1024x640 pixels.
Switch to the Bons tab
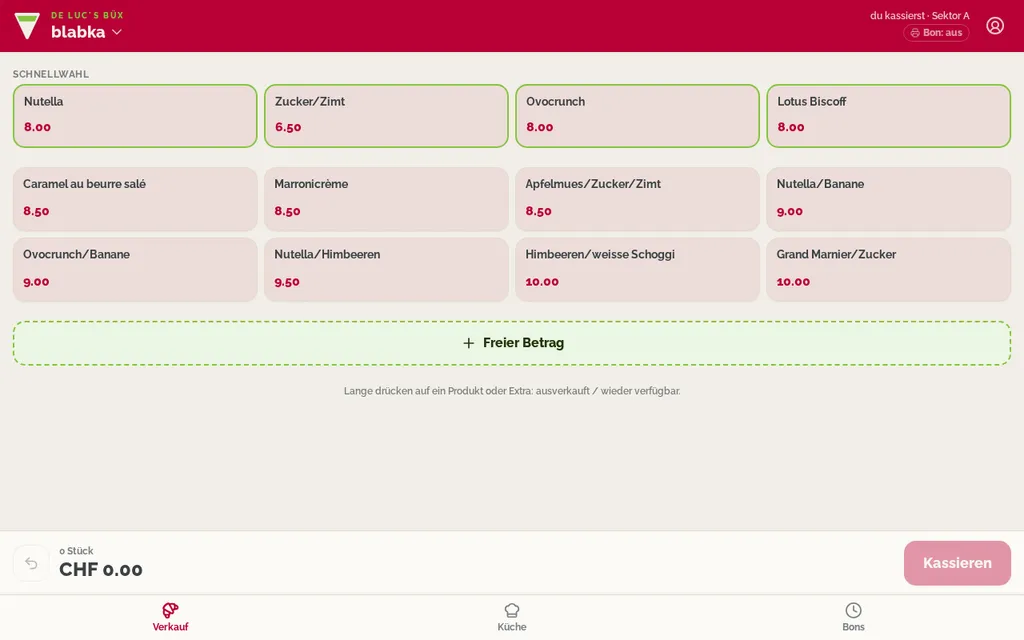click(853, 617)
